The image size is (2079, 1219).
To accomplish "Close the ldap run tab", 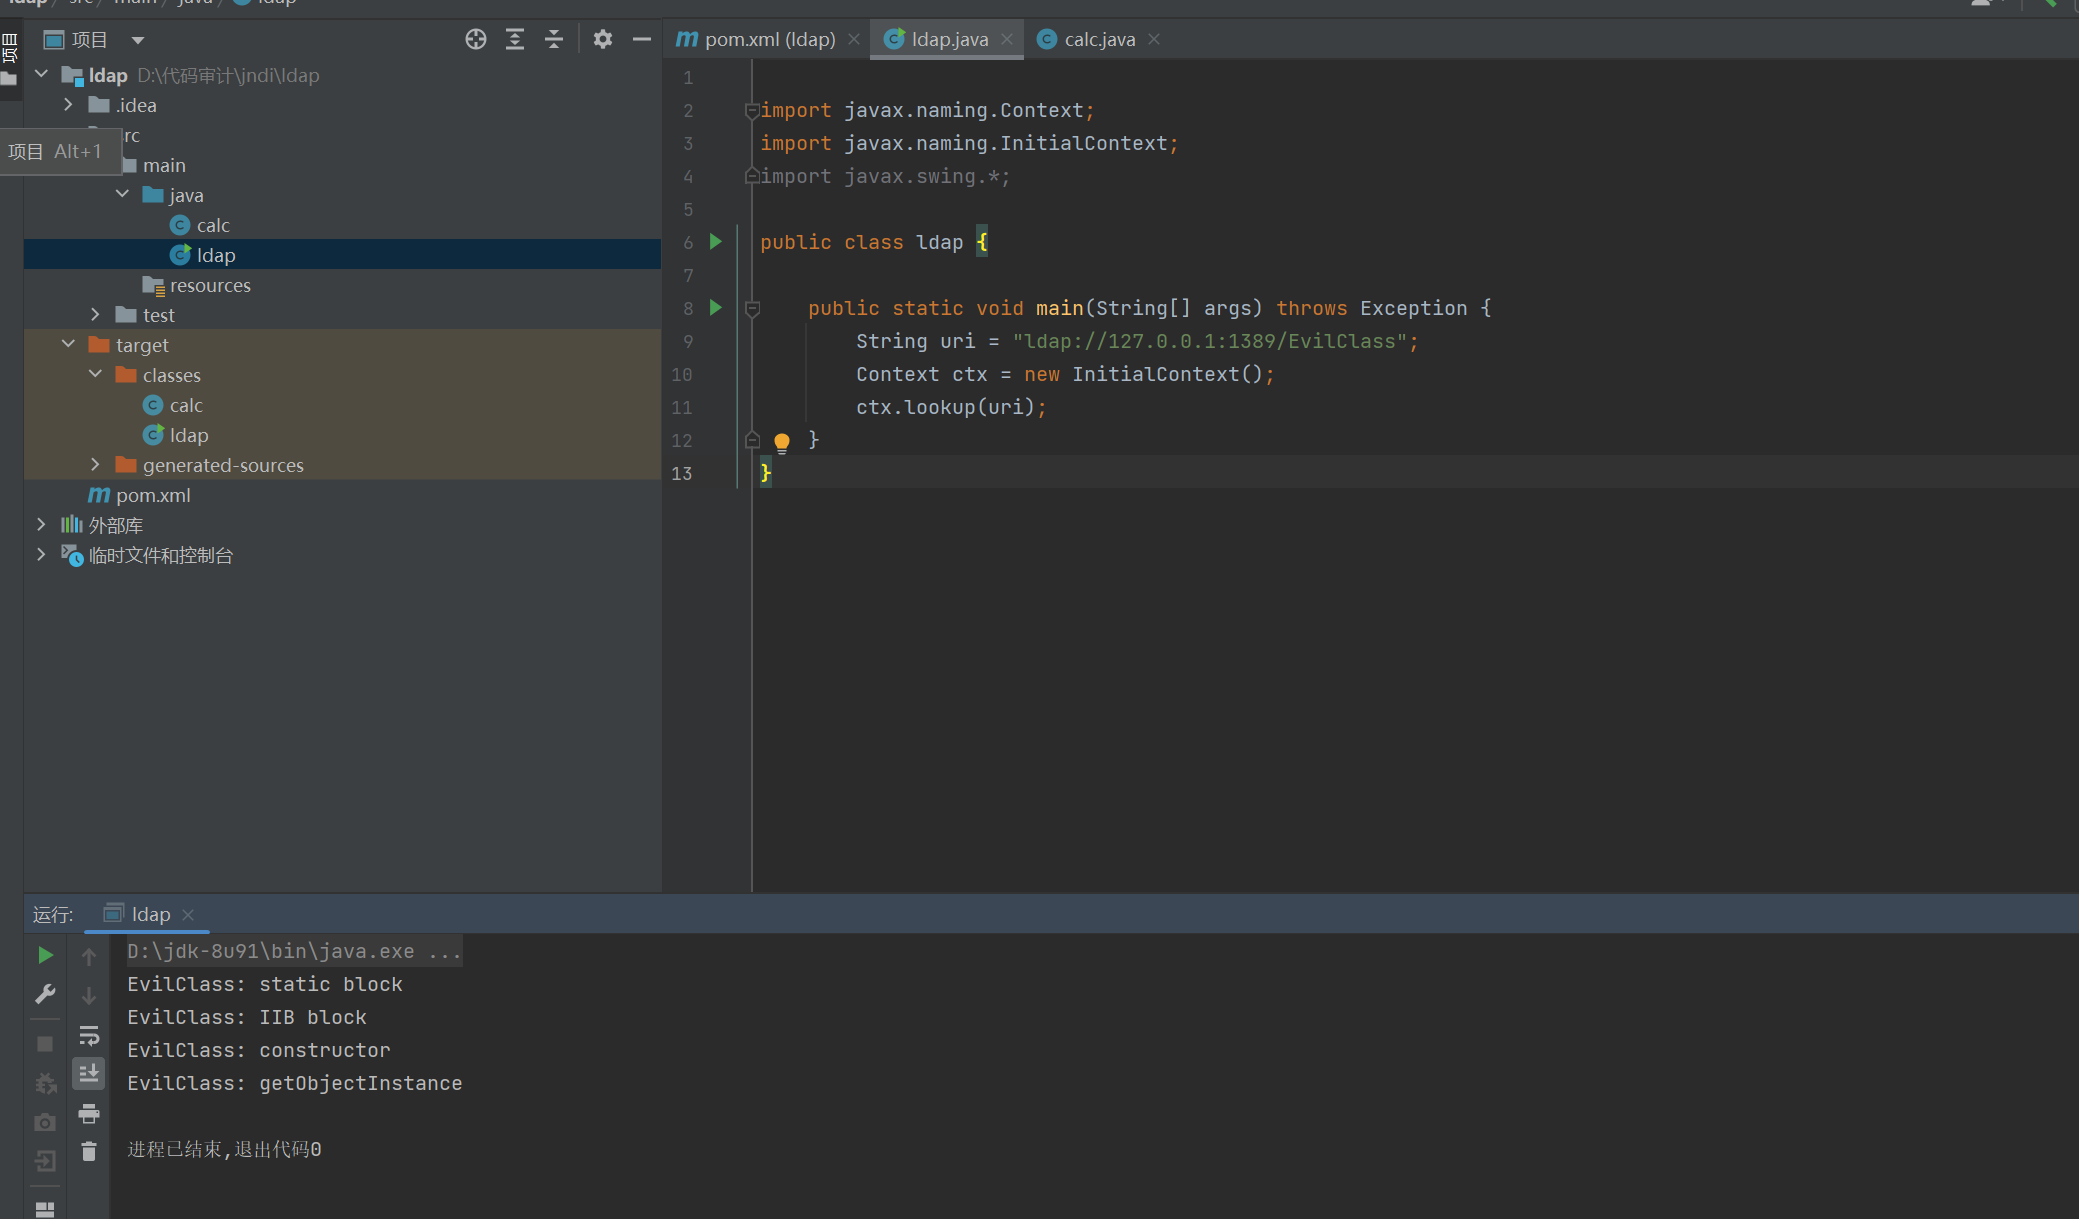I will point(188,915).
